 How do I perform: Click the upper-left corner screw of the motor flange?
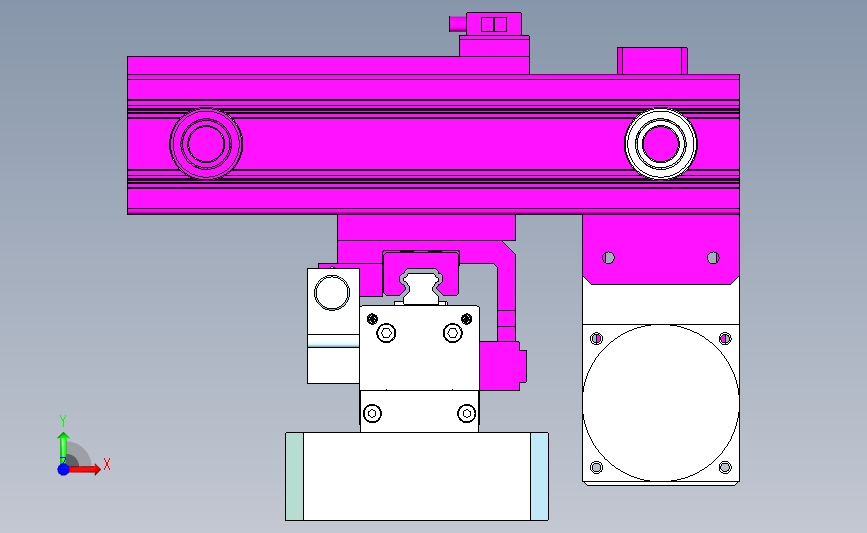597,338
